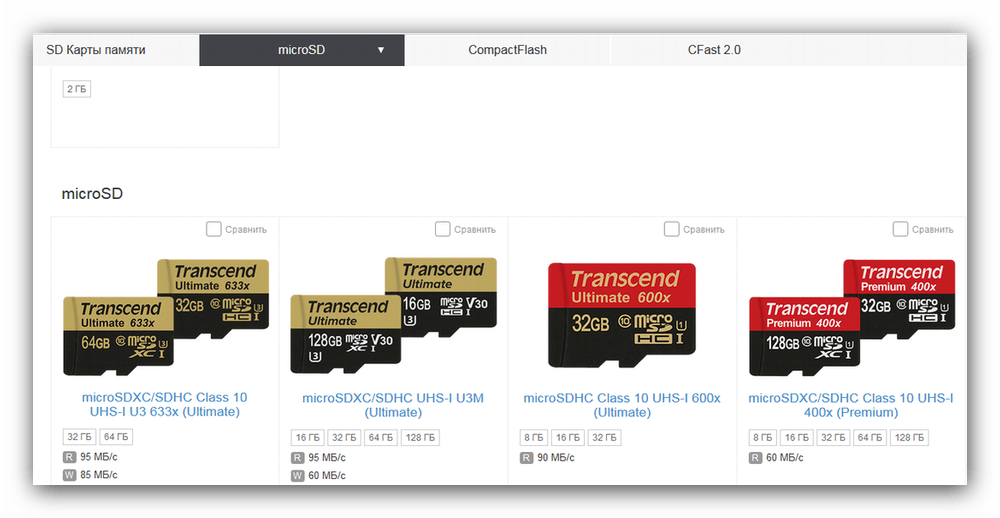Screen dimensions: 1000x518
Task: Expand the microSD tab dropdown arrow
Action: click(x=381, y=50)
